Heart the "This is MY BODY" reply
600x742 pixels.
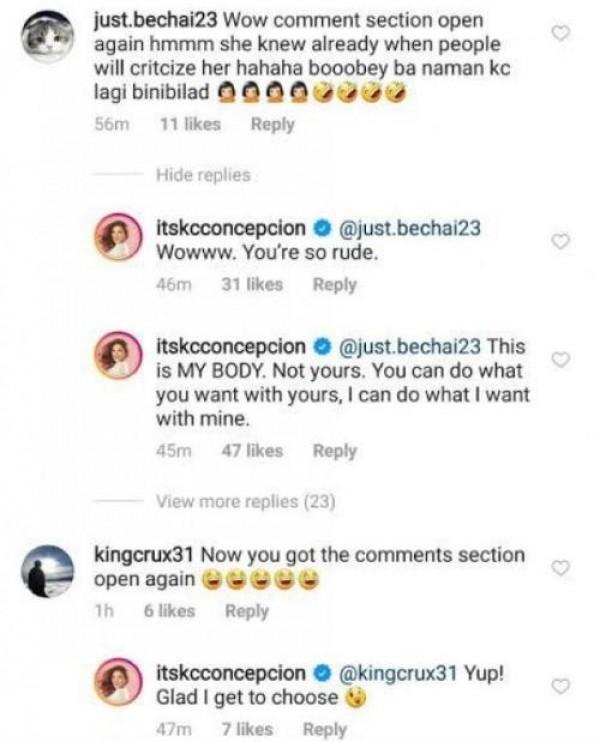(562, 359)
